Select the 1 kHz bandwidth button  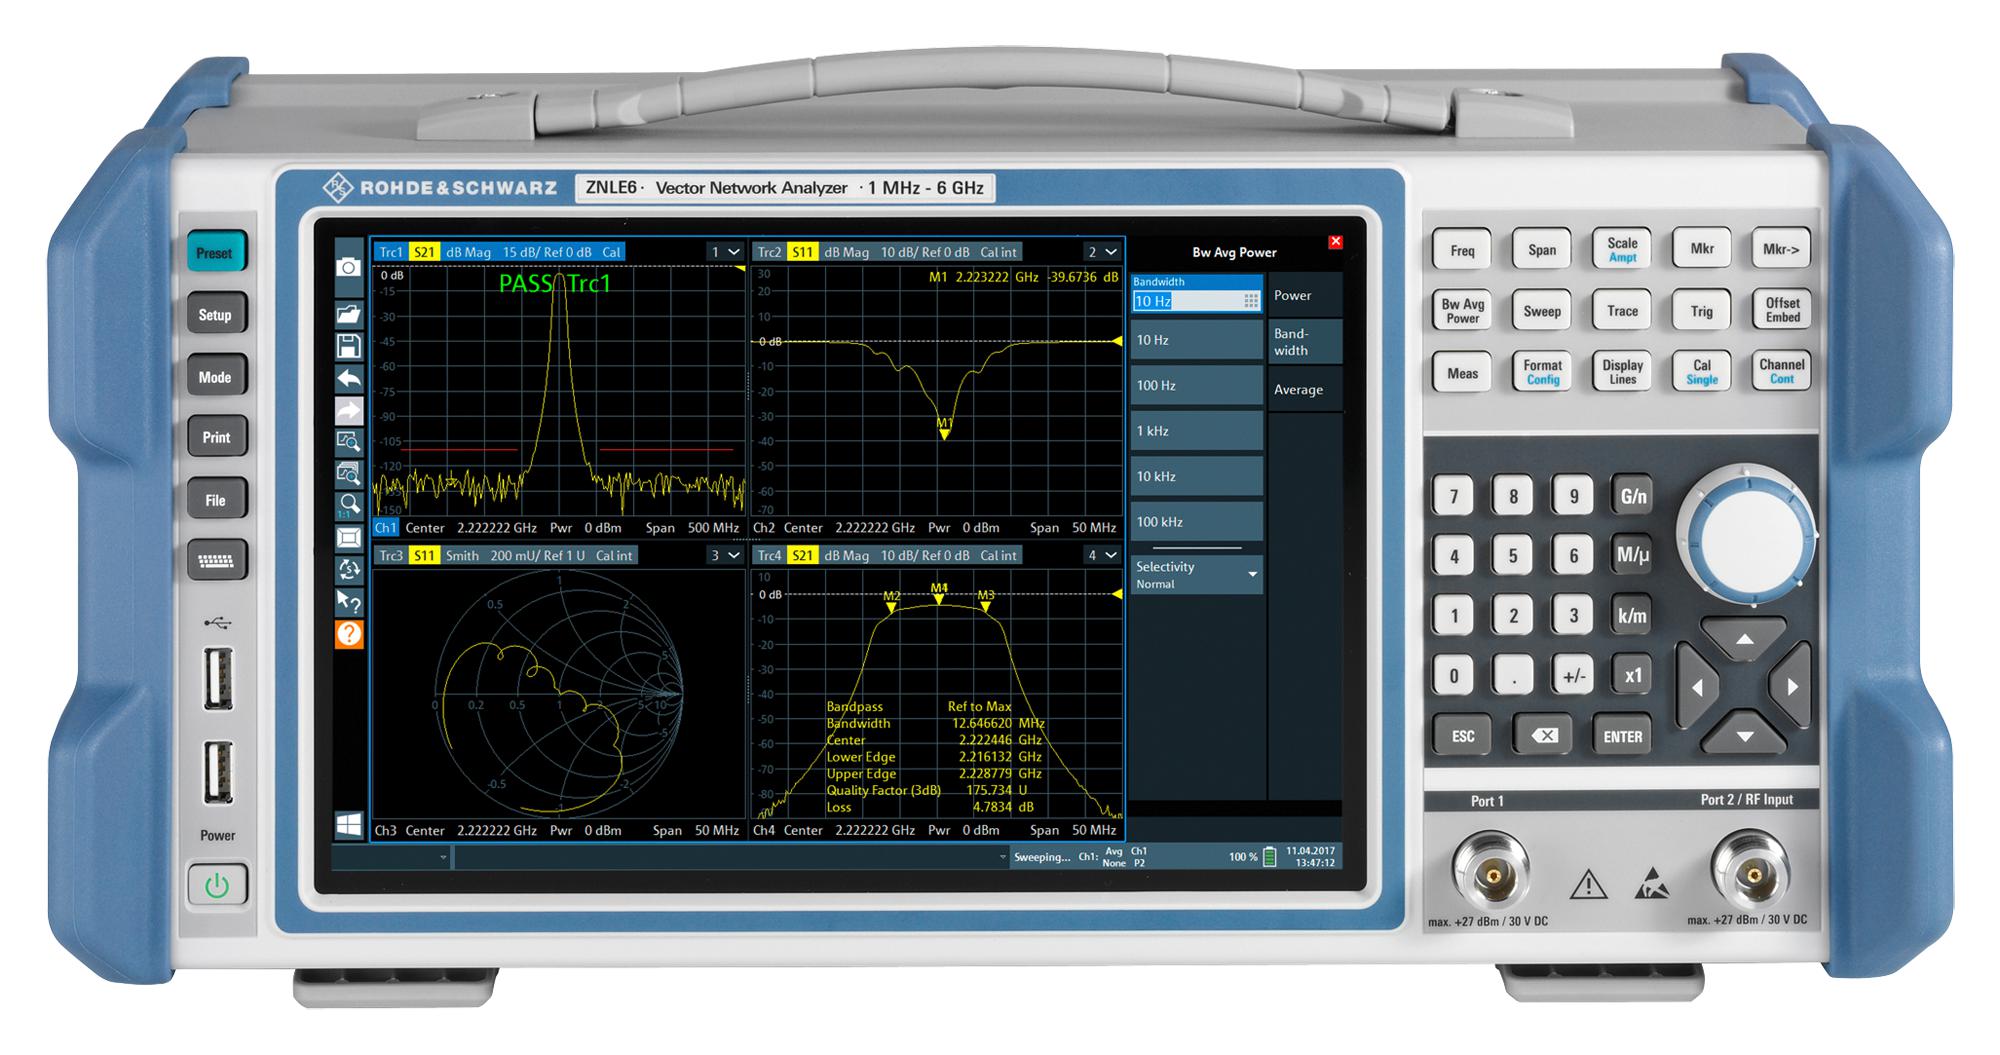pos(1196,431)
